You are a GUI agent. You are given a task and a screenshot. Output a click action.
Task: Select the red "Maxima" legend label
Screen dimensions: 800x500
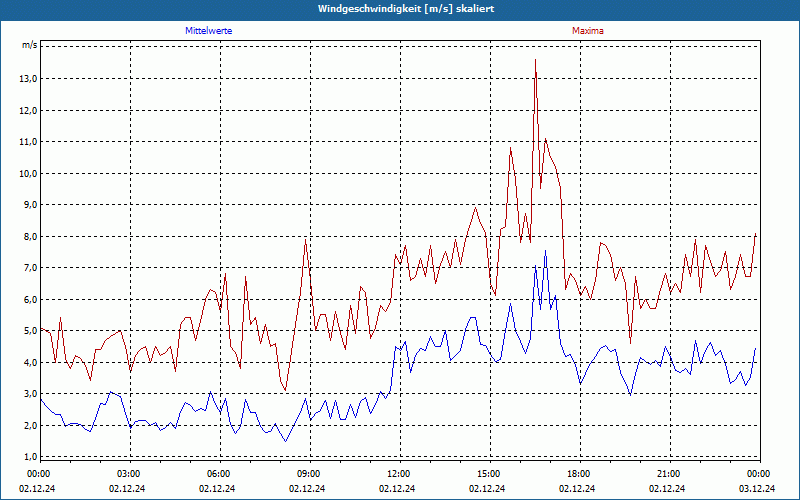coord(588,31)
